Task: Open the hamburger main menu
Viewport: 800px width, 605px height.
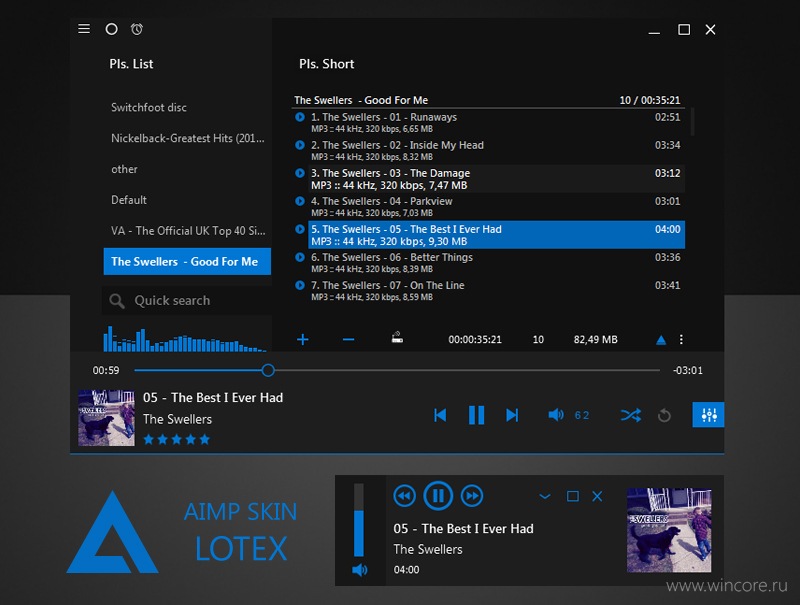Action: [x=84, y=29]
